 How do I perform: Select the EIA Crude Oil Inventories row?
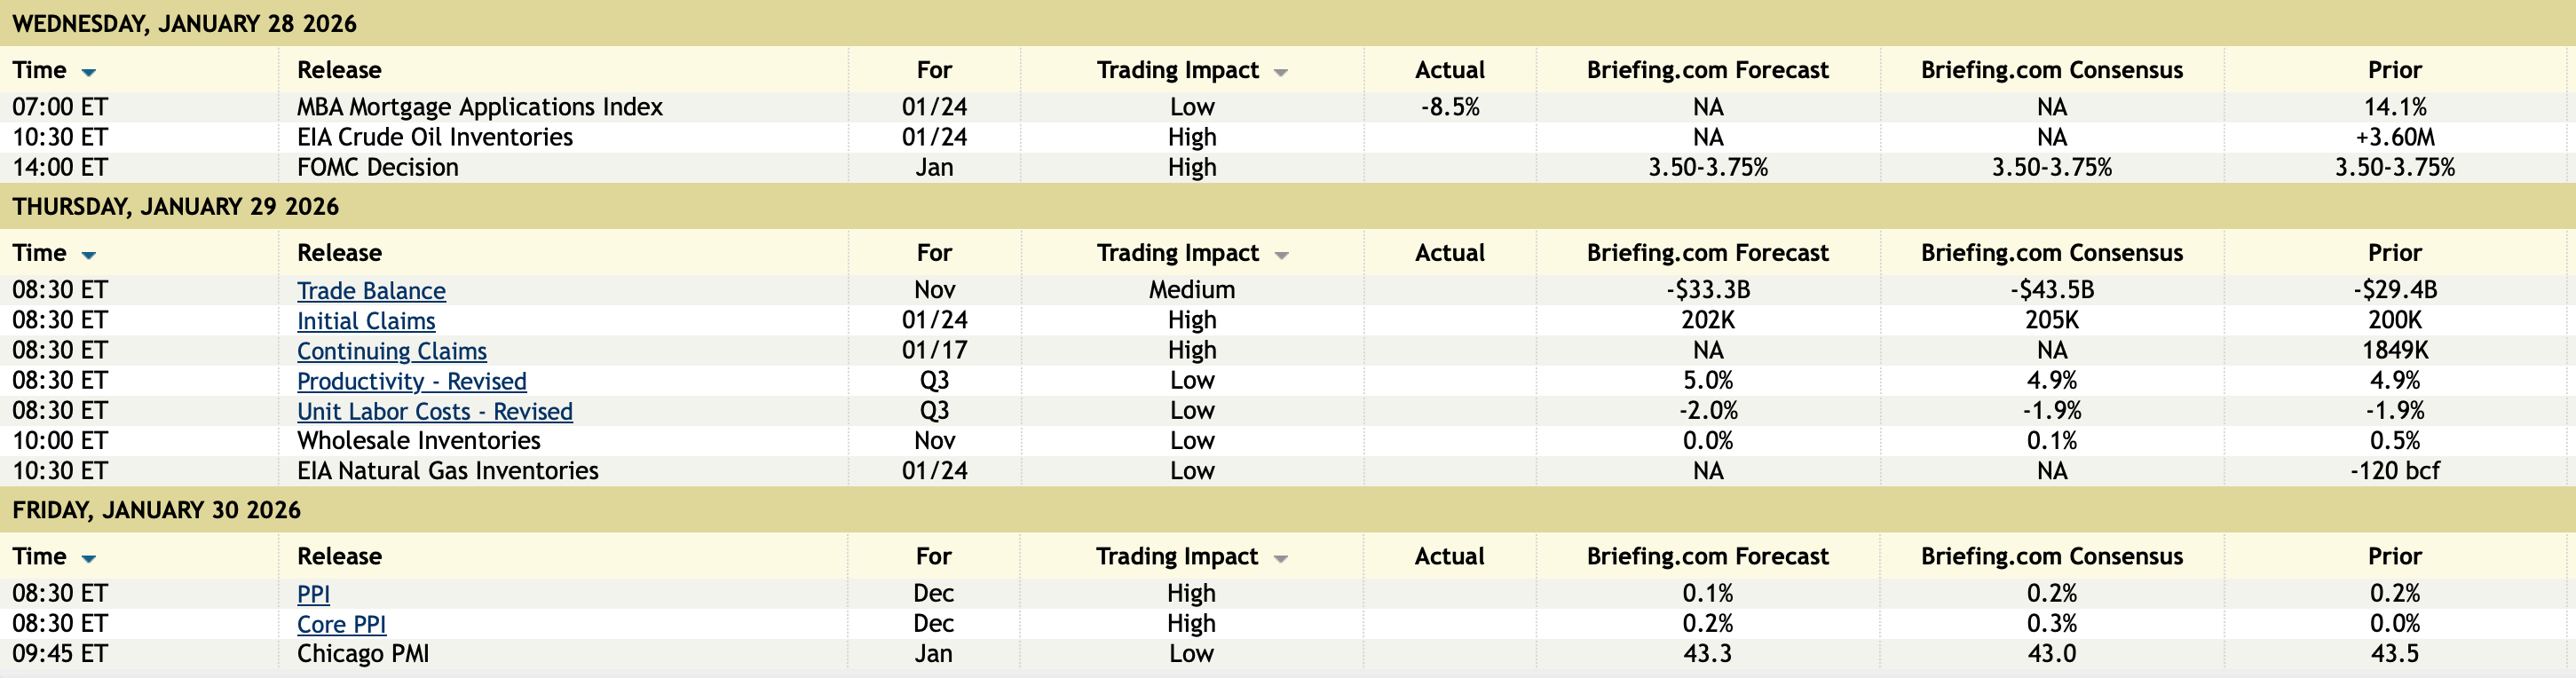pos(434,137)
